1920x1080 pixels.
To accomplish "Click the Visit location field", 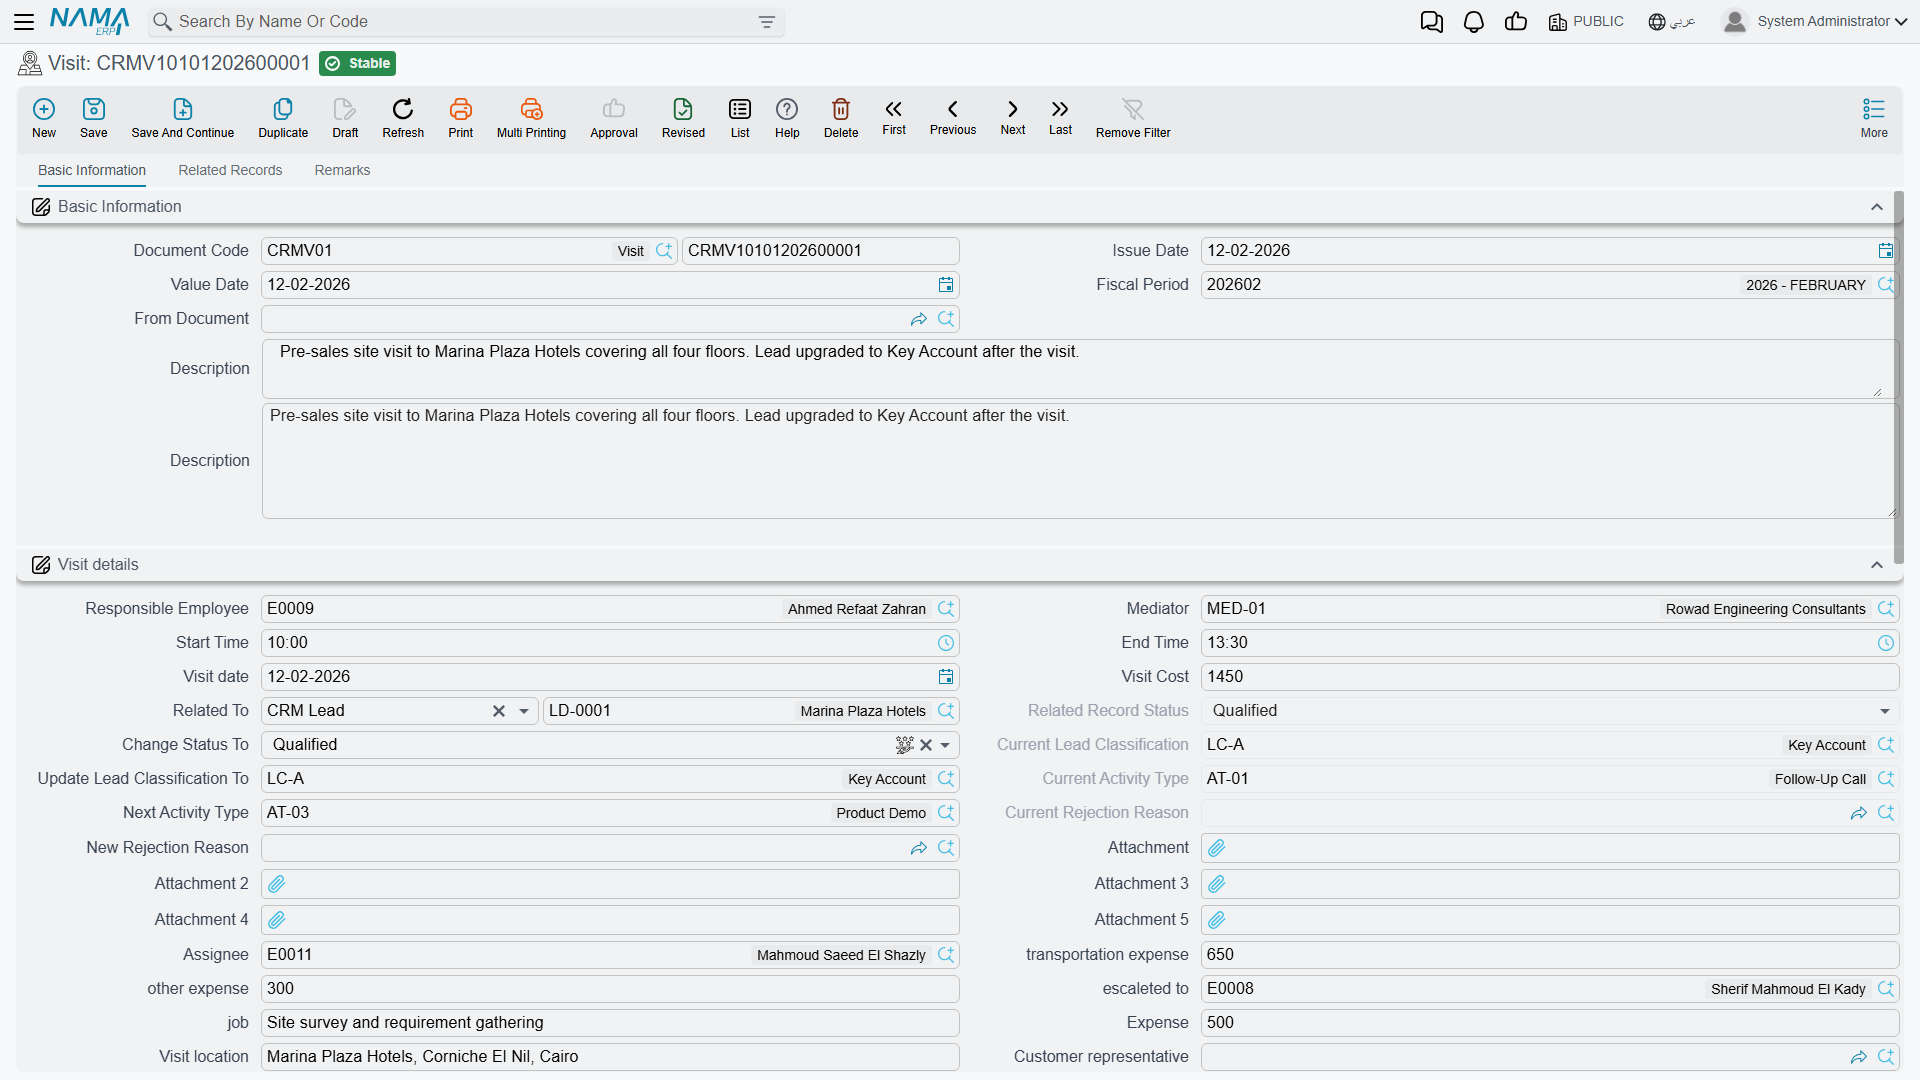I will [x=610, y=1057].
